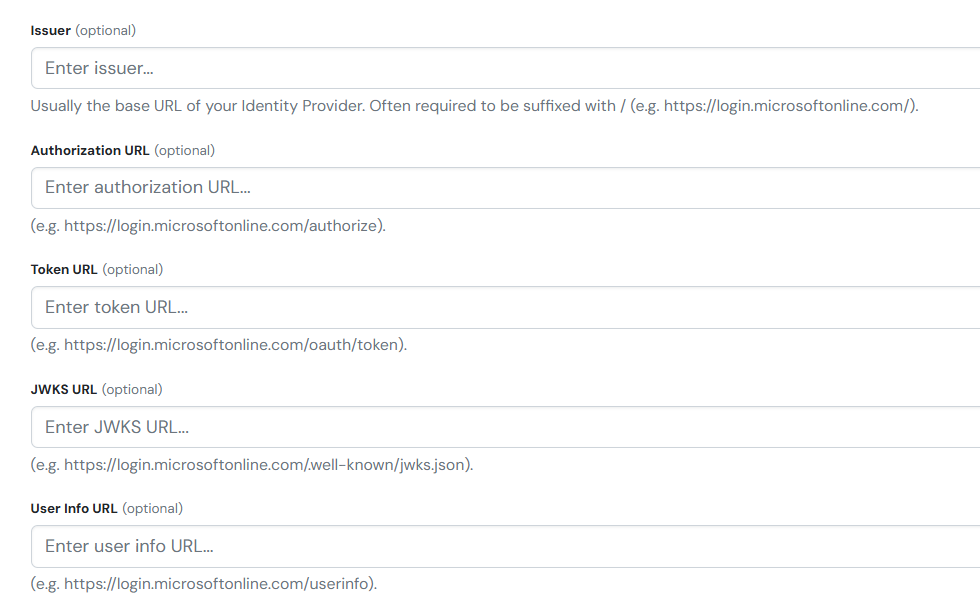Click the jwks.json example hint text
Image resolution: width=980 pixels, height=615 pixels.
(x=252, y=465)
